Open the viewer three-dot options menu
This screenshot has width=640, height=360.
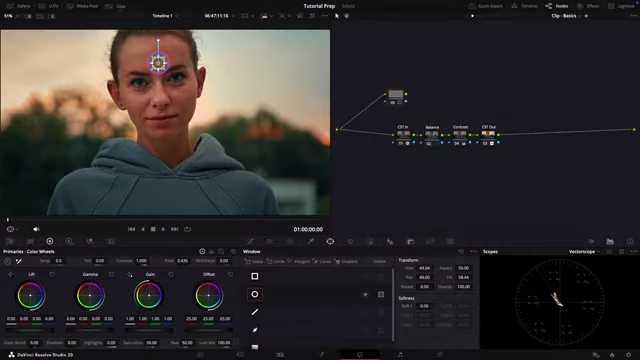click(x=324, y=16)
